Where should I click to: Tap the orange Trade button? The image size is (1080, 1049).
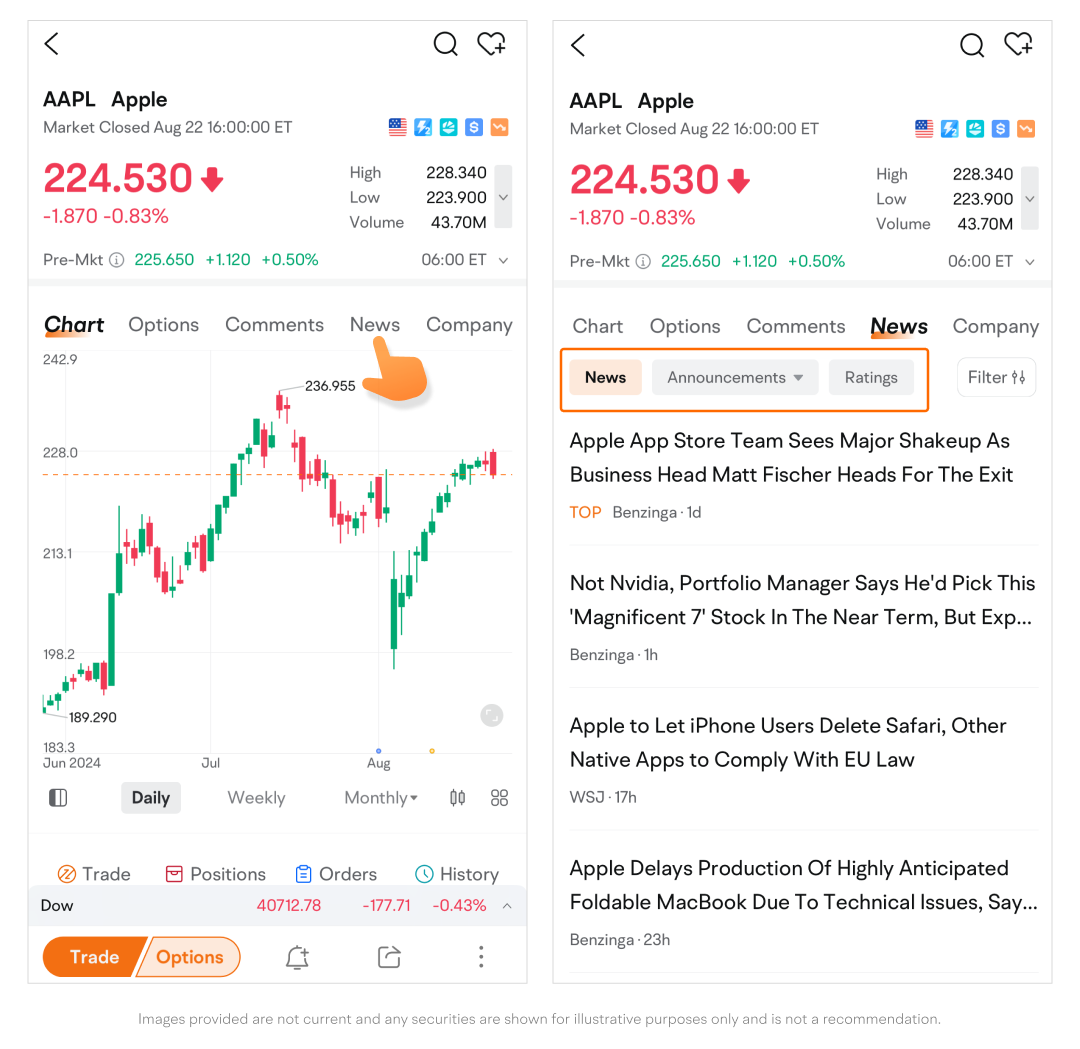(94, 957)
